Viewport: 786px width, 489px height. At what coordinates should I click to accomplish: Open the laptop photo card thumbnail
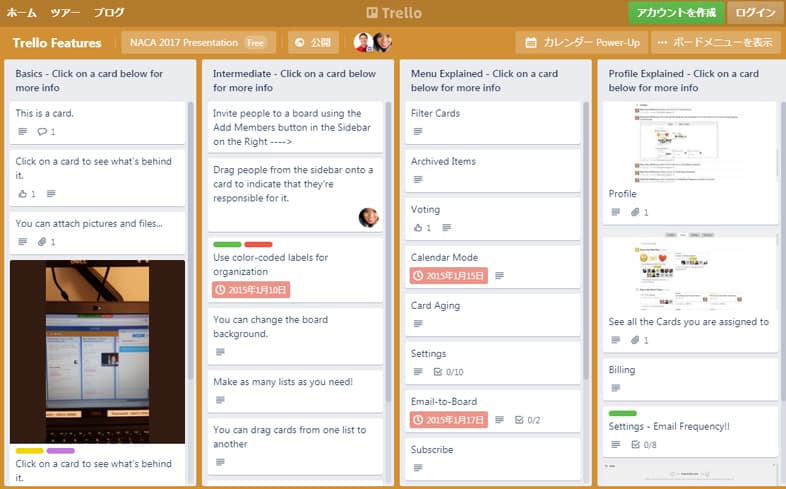pos(97,351)
